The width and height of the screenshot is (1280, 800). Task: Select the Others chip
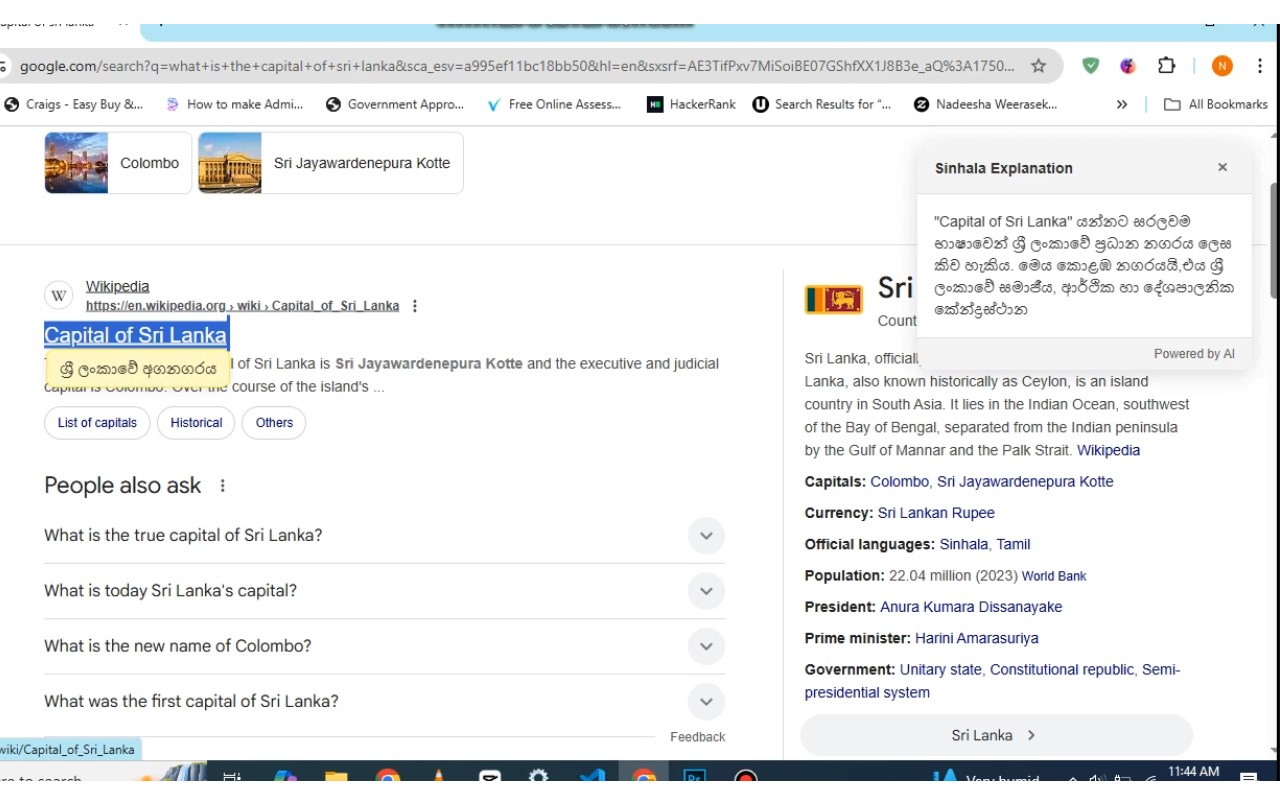(x=274, y=423)
